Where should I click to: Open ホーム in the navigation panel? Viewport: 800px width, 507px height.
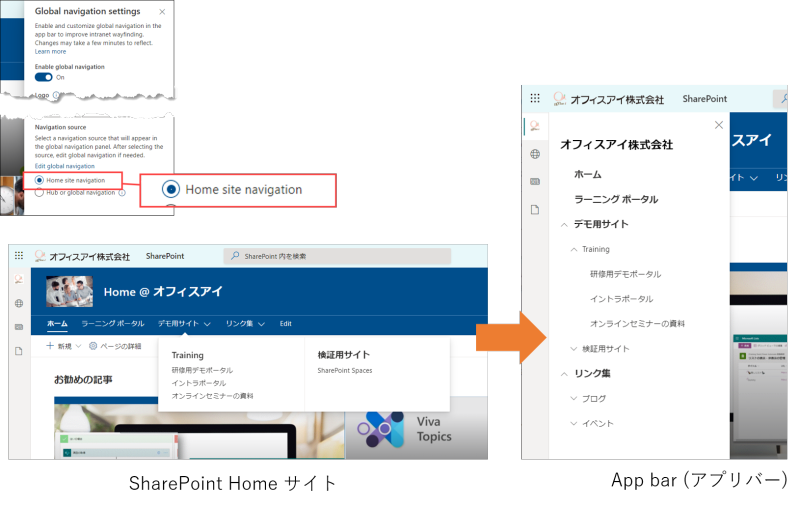pyautogui.click(x=588, y=174)
